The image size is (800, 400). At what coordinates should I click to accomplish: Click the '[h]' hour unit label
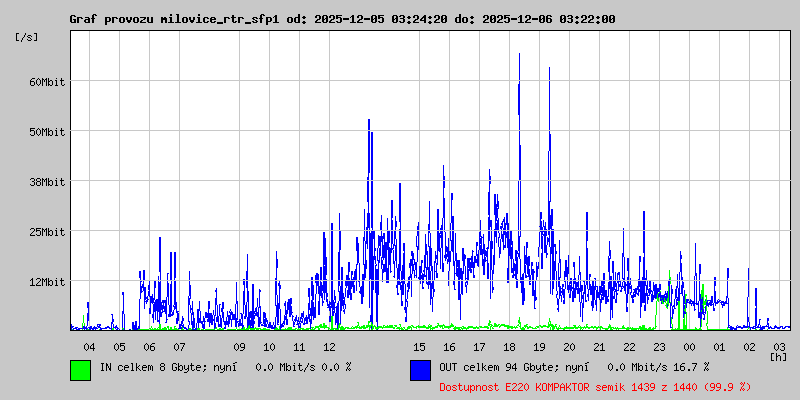[x=778, y=356]
